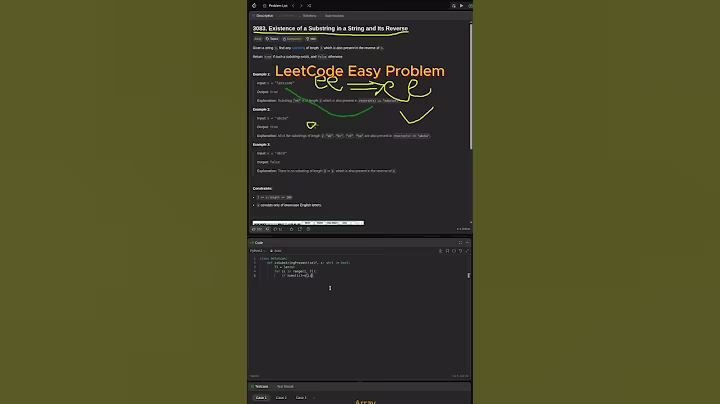Add a new testcase with plus
720x404 pixels.
point(314,398)
